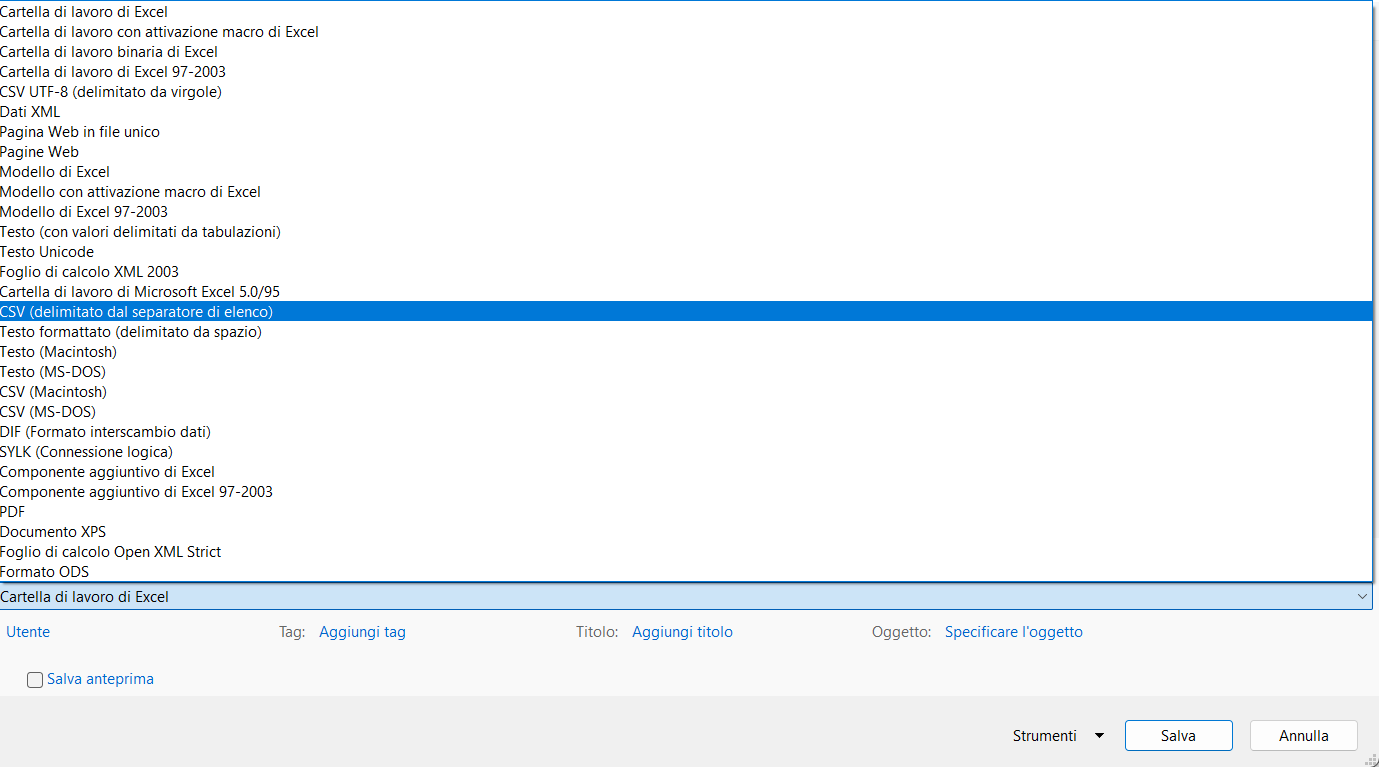The width and height of the screenshot is (1379, 767).
Task: Choose 'Componente aggiuntivo di Excel 97-2003'
Action: (x=686, y=492)
